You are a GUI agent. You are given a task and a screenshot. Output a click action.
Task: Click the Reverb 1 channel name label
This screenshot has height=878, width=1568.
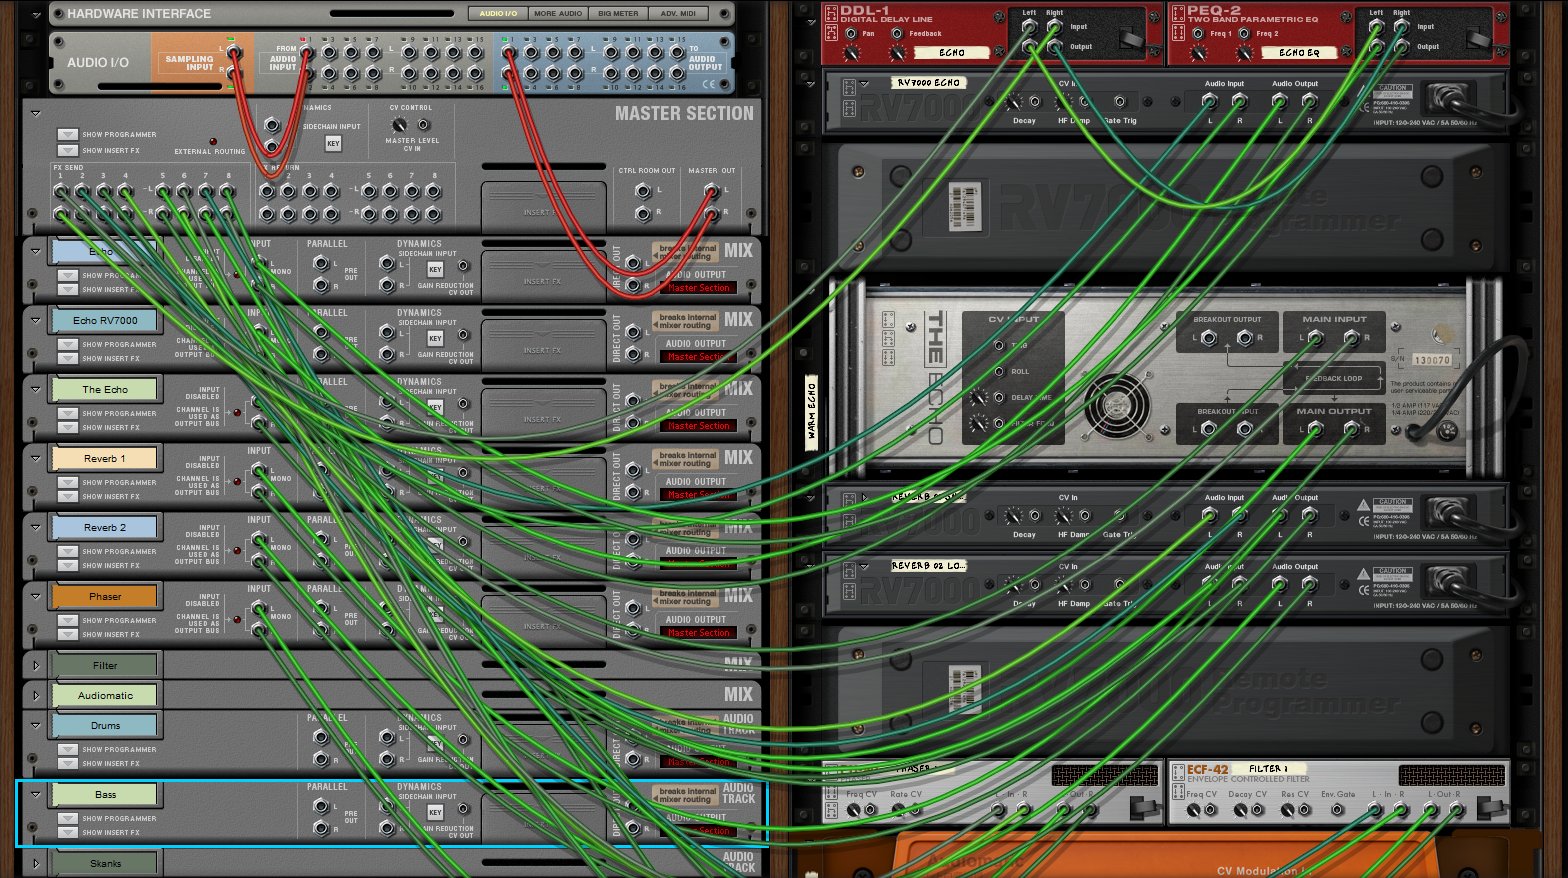point(104,458)
